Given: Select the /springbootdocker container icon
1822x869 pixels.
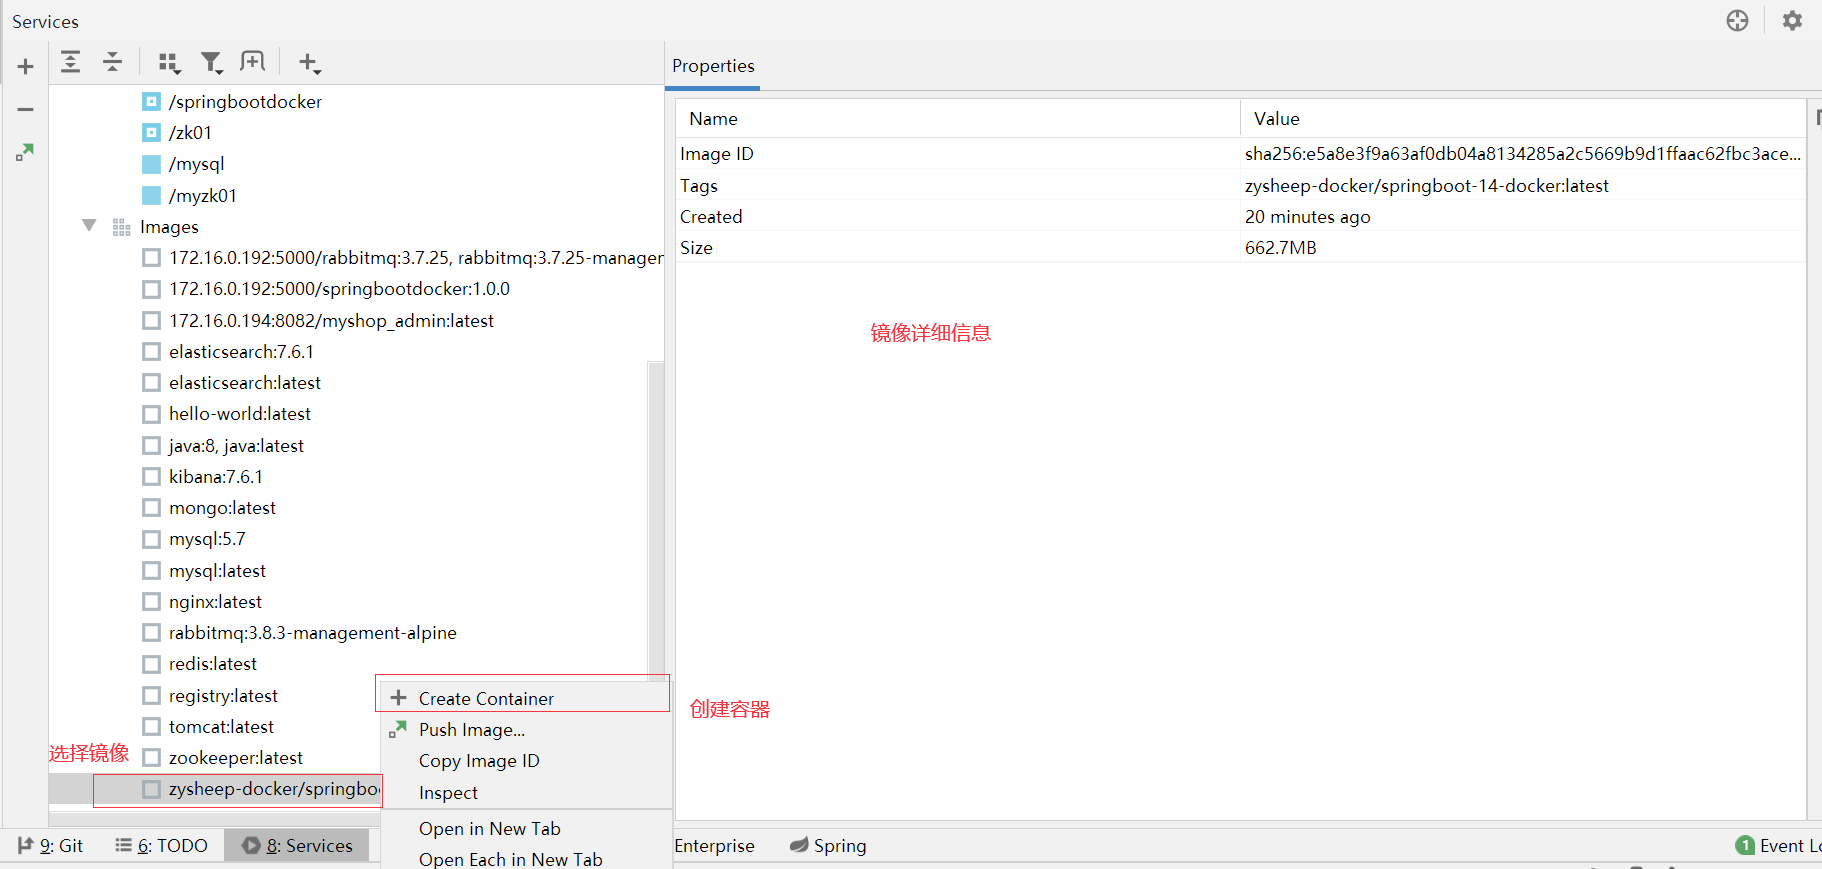Looking at the screenshot, I should tap(151, 102).
